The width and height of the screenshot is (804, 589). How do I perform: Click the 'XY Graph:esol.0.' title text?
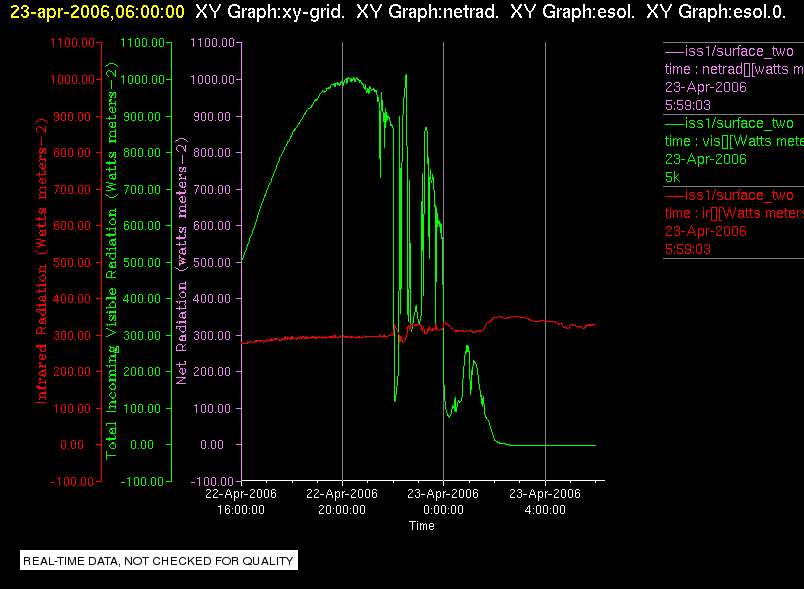716,12
